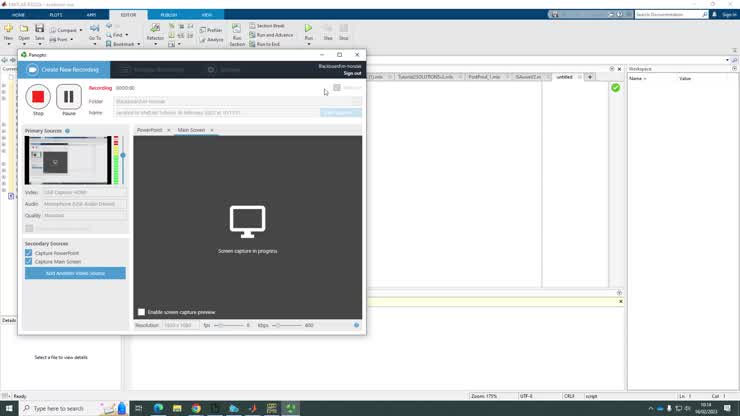Click the Save file icon
This screenshot has height=416, width=740.
(x=39, y=29)
